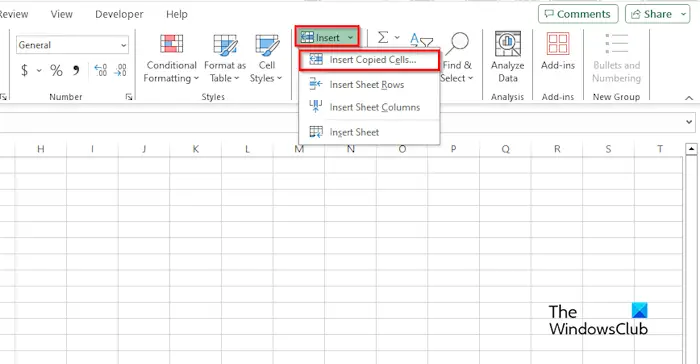
Task: Switch to the Developer tab
Action: point(119,14)
